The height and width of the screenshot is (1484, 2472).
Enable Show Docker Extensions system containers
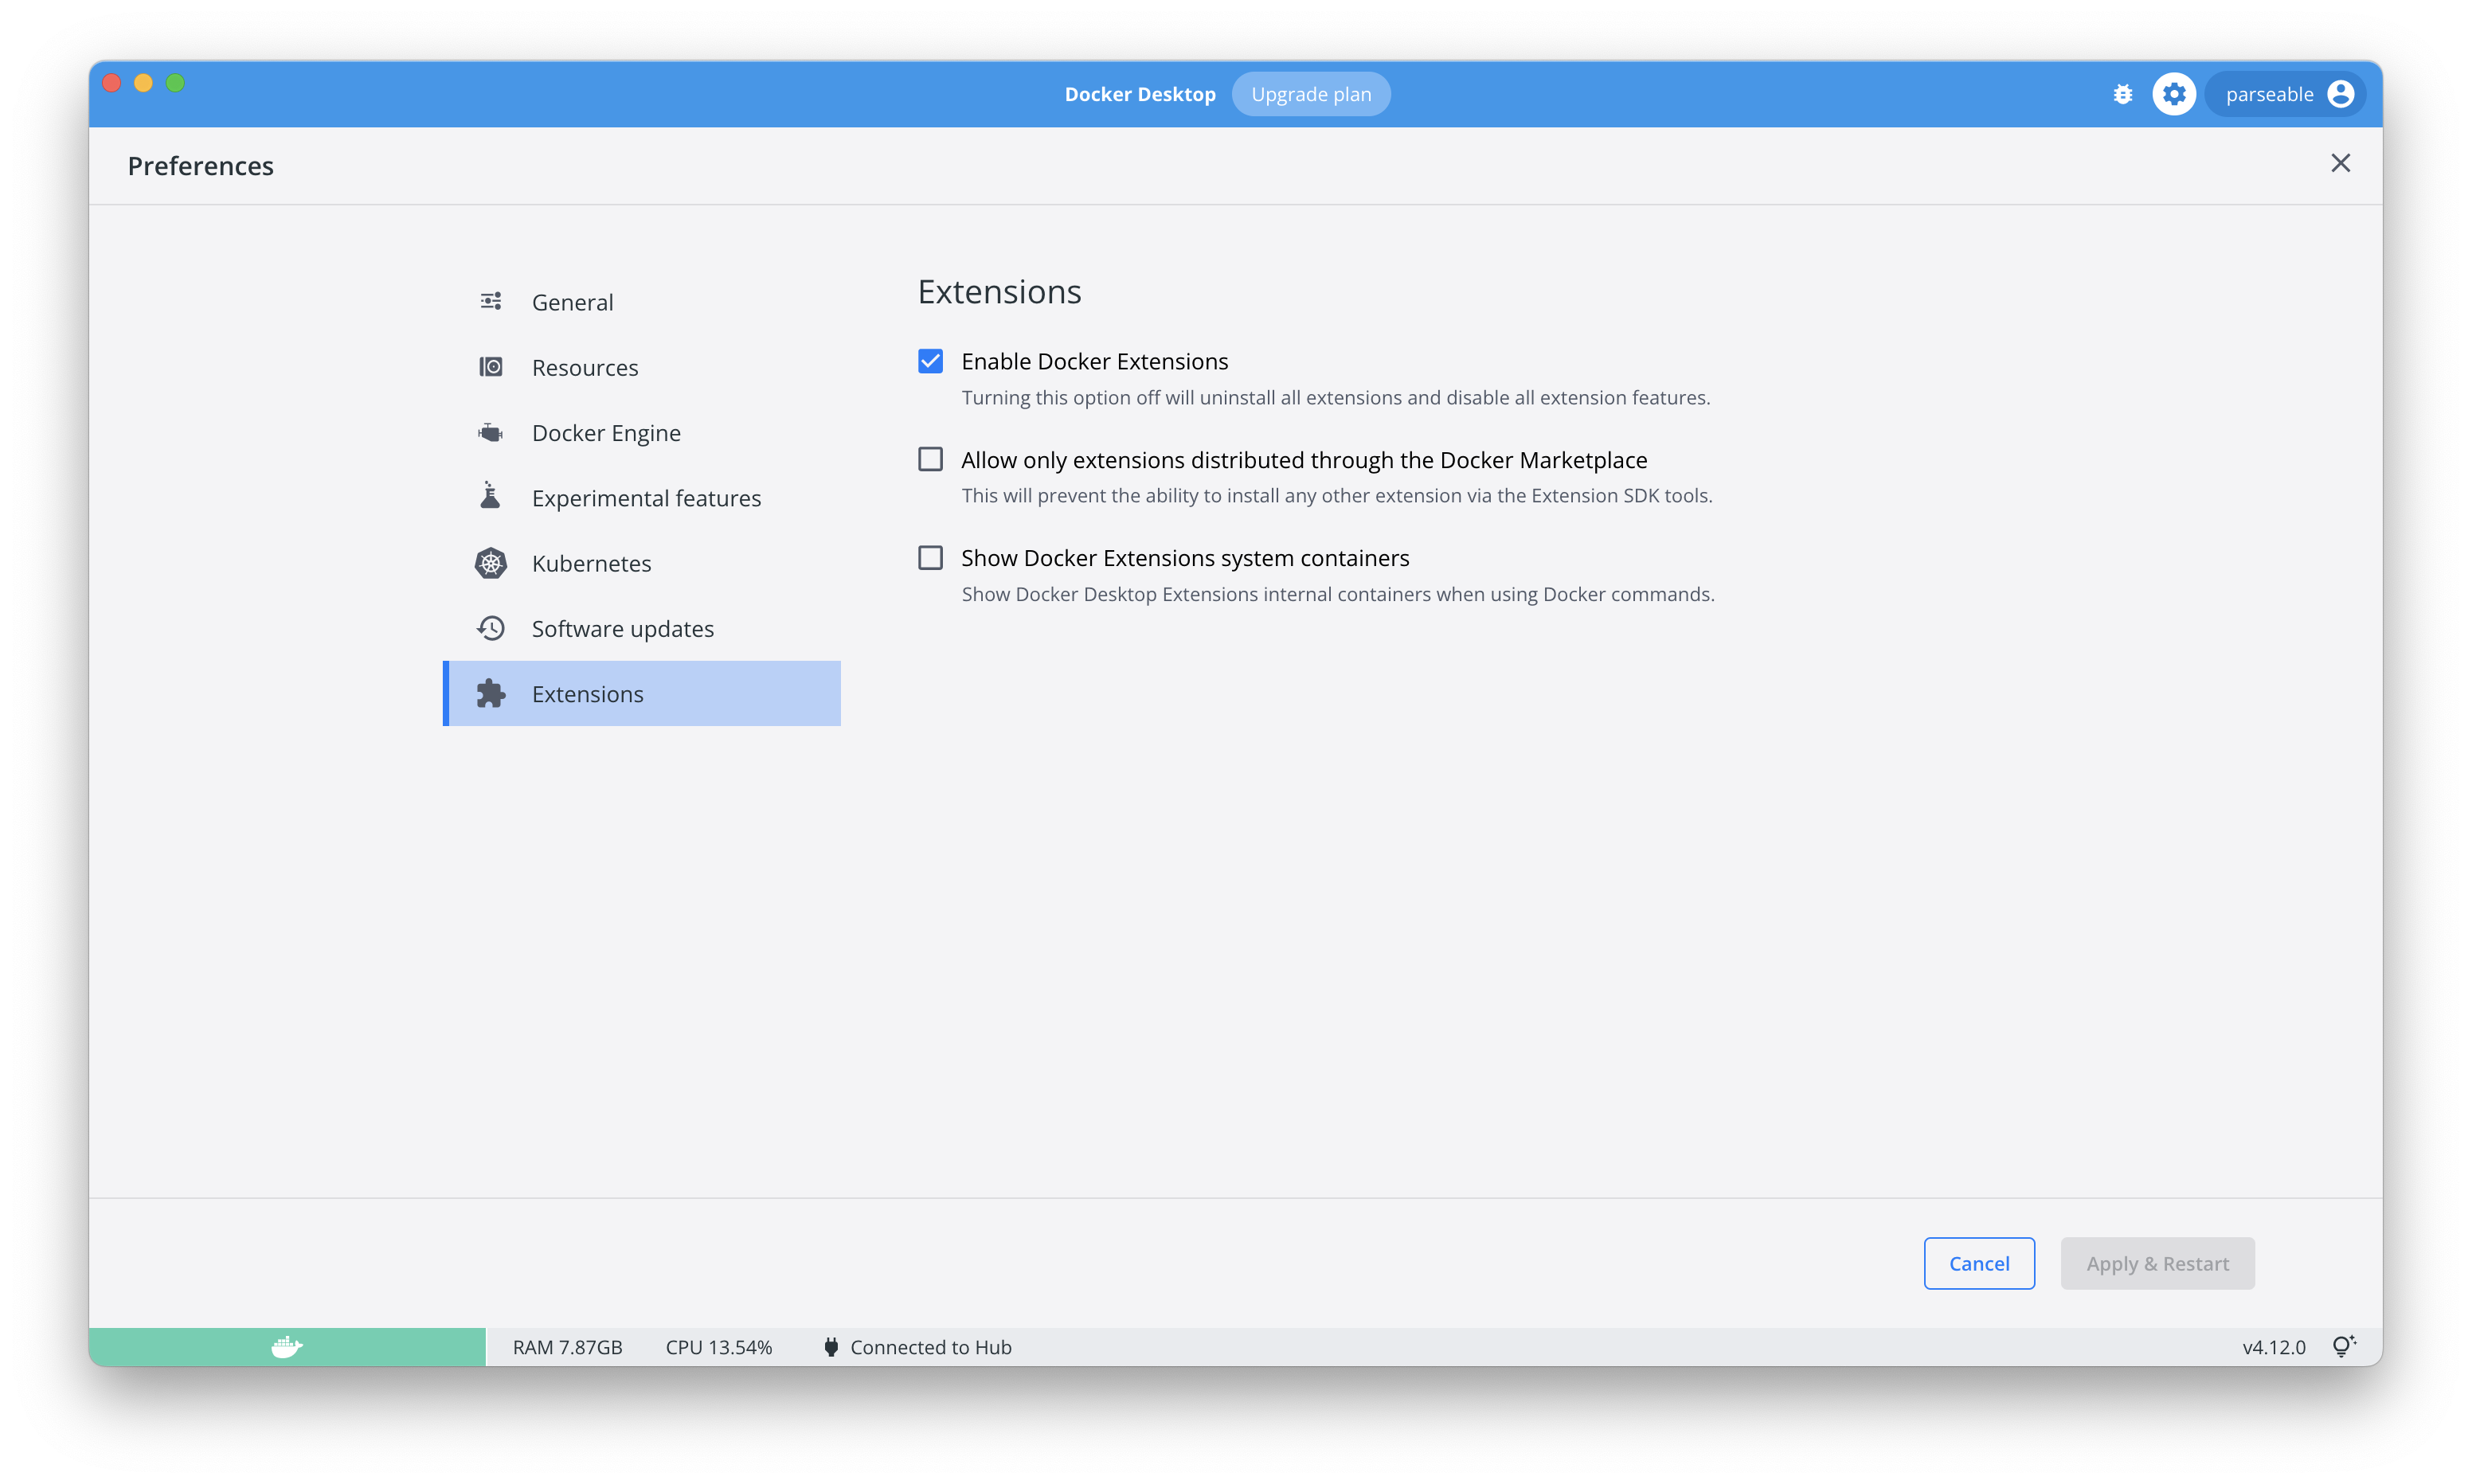[930, 557]
